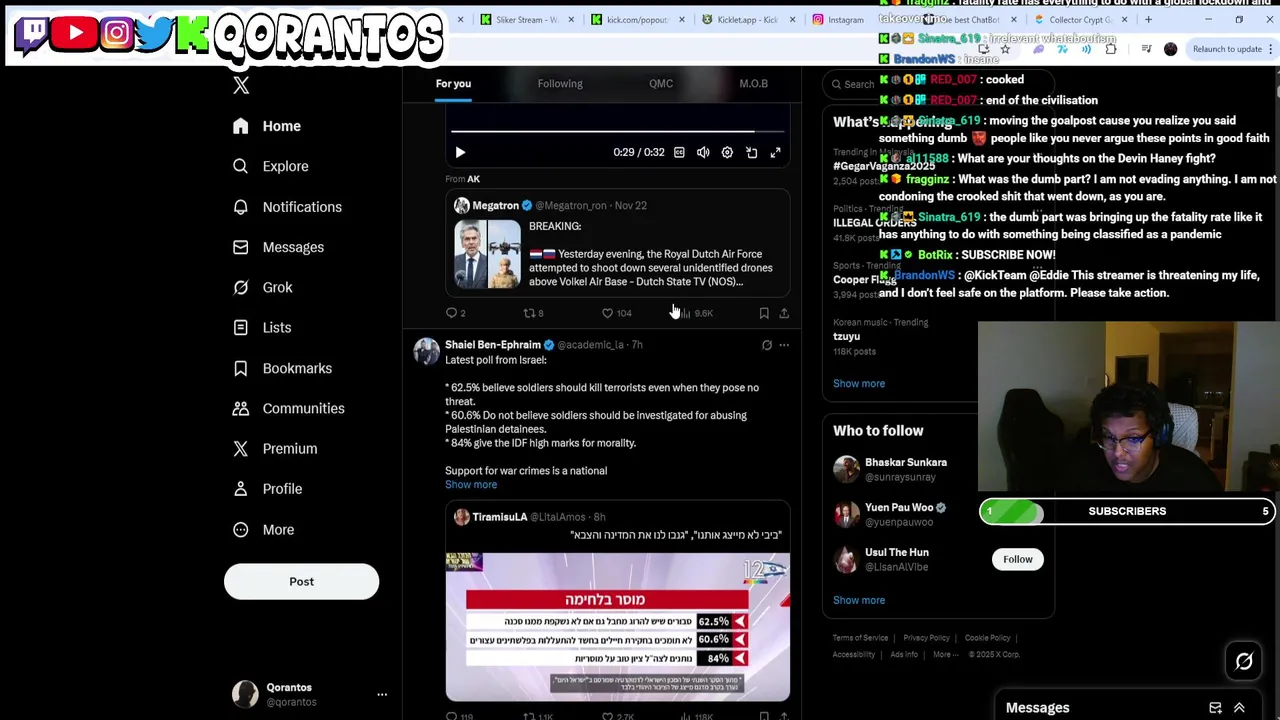Mute the video volume
1280x720 pixels.
point(703,152)
